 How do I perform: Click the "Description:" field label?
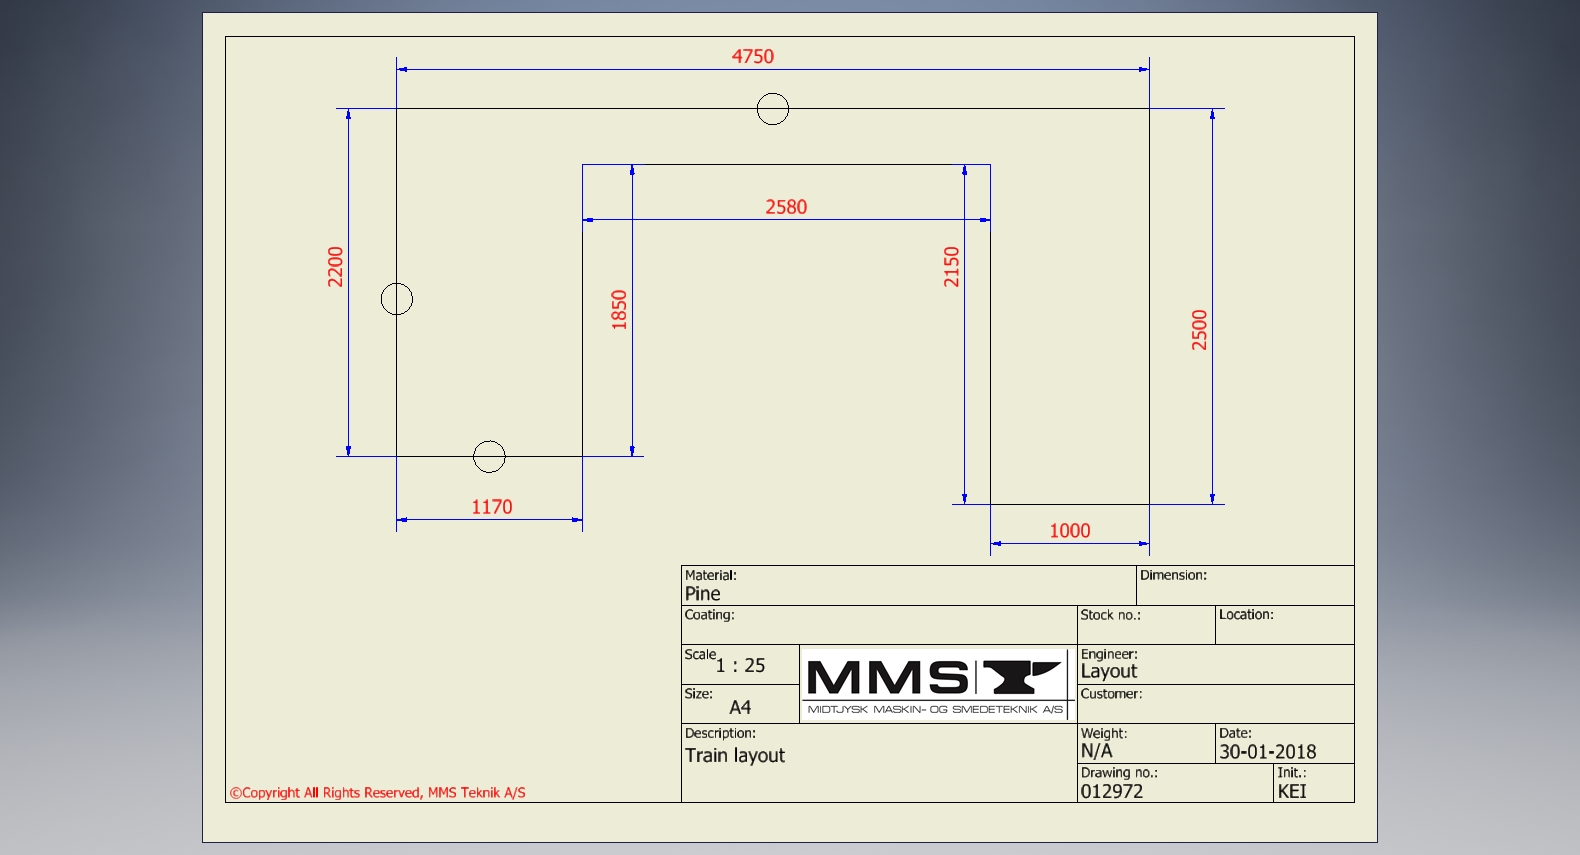[x=720, y=733]
